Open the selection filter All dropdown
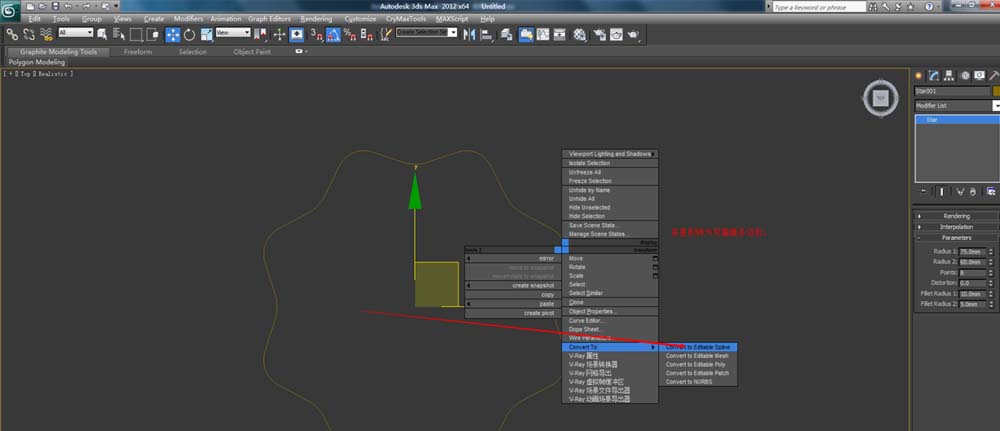 pyautogui.click(x=76, y=33)
